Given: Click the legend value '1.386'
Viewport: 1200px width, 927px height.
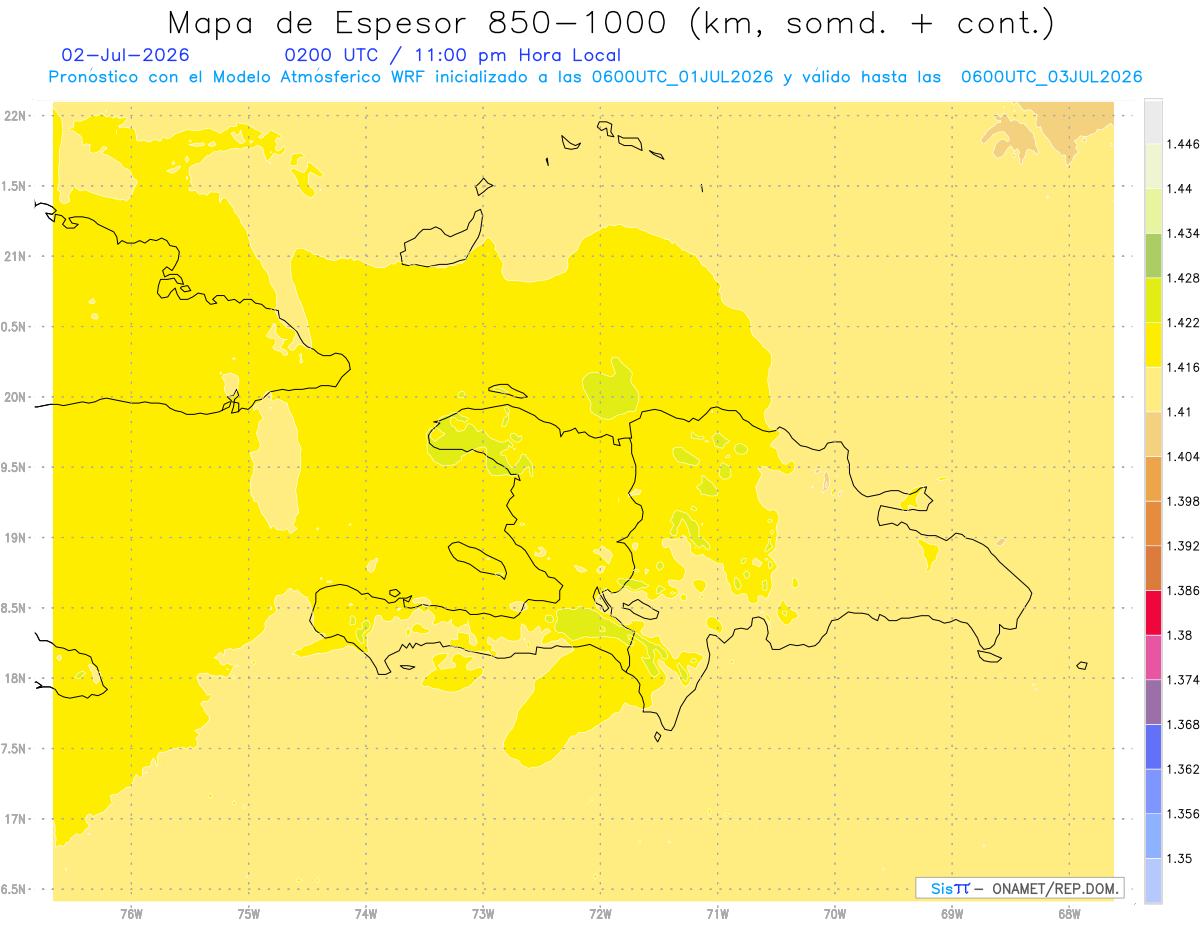Looking at the screenshot, I should point(1183,590).
